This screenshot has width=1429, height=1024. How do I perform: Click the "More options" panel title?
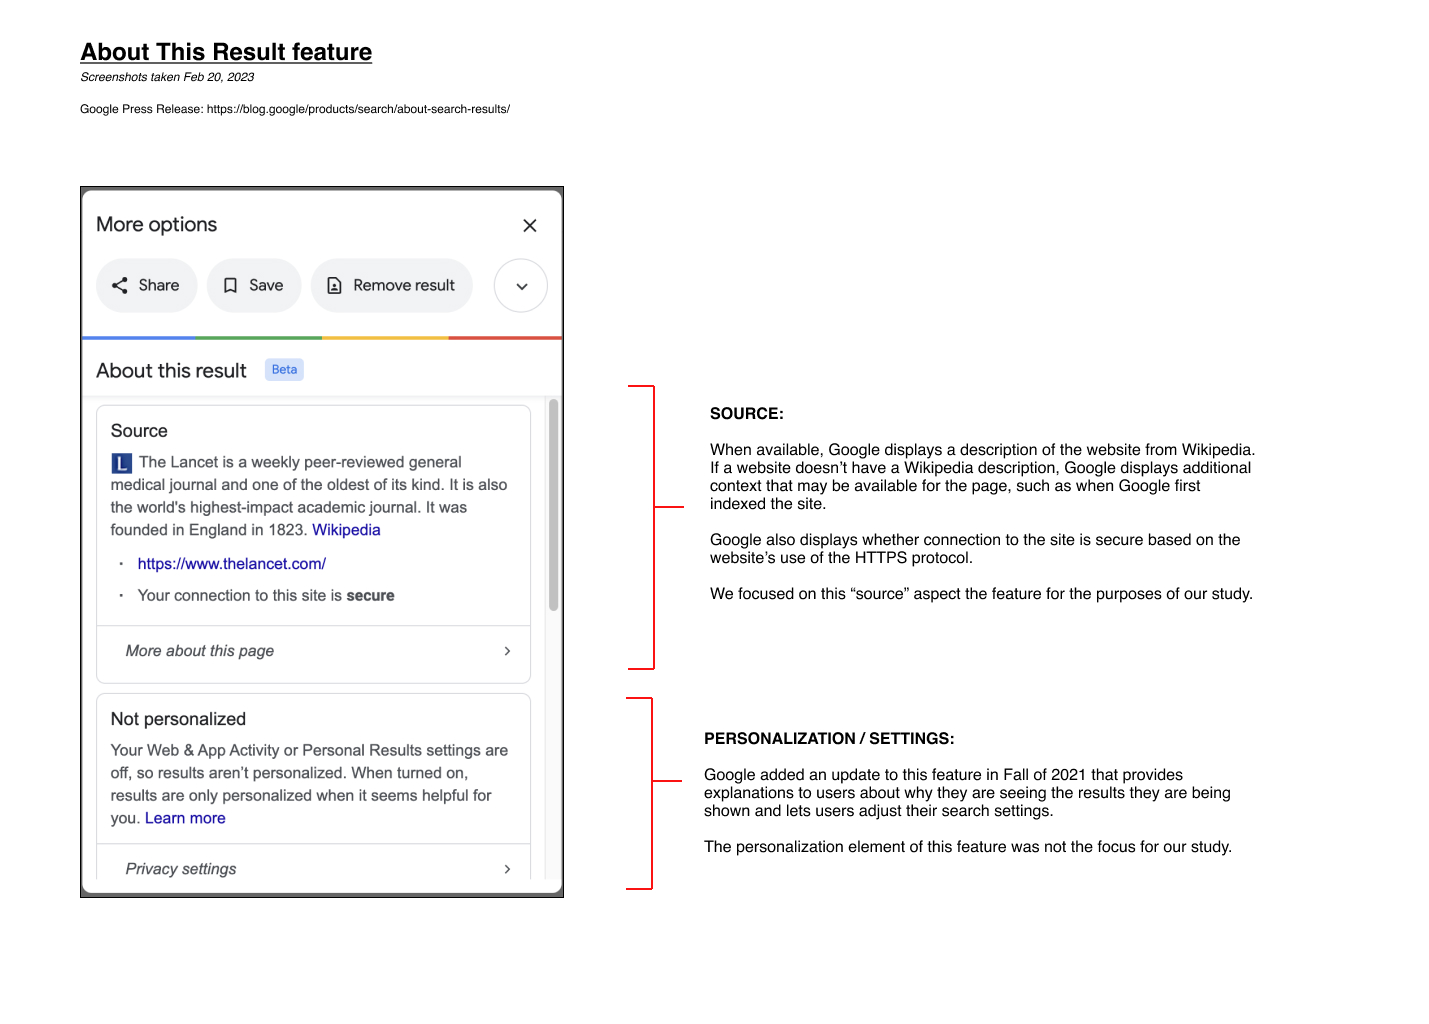[x=156, y=225]
